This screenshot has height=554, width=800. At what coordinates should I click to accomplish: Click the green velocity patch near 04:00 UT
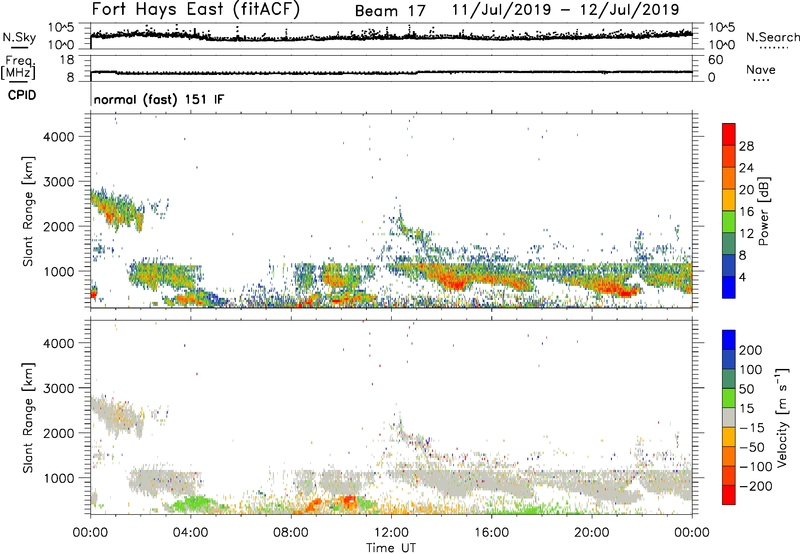[x=193, y=504]
